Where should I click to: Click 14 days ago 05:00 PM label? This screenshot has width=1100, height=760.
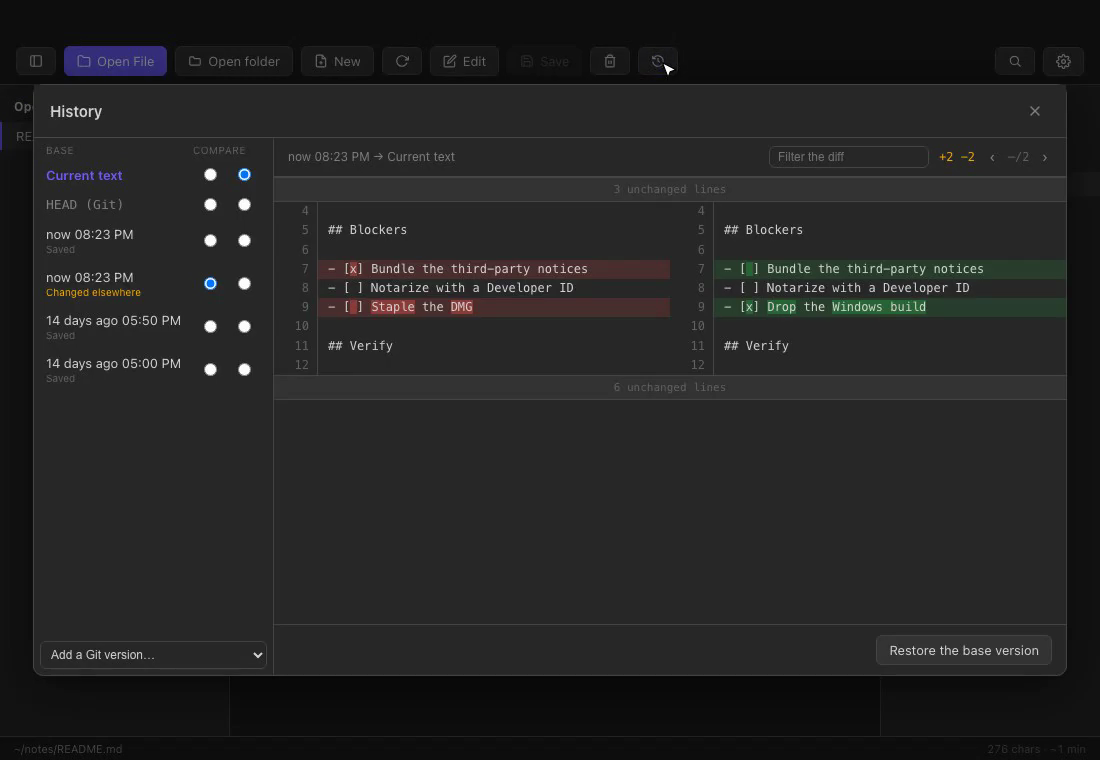(x=113, y=364)
